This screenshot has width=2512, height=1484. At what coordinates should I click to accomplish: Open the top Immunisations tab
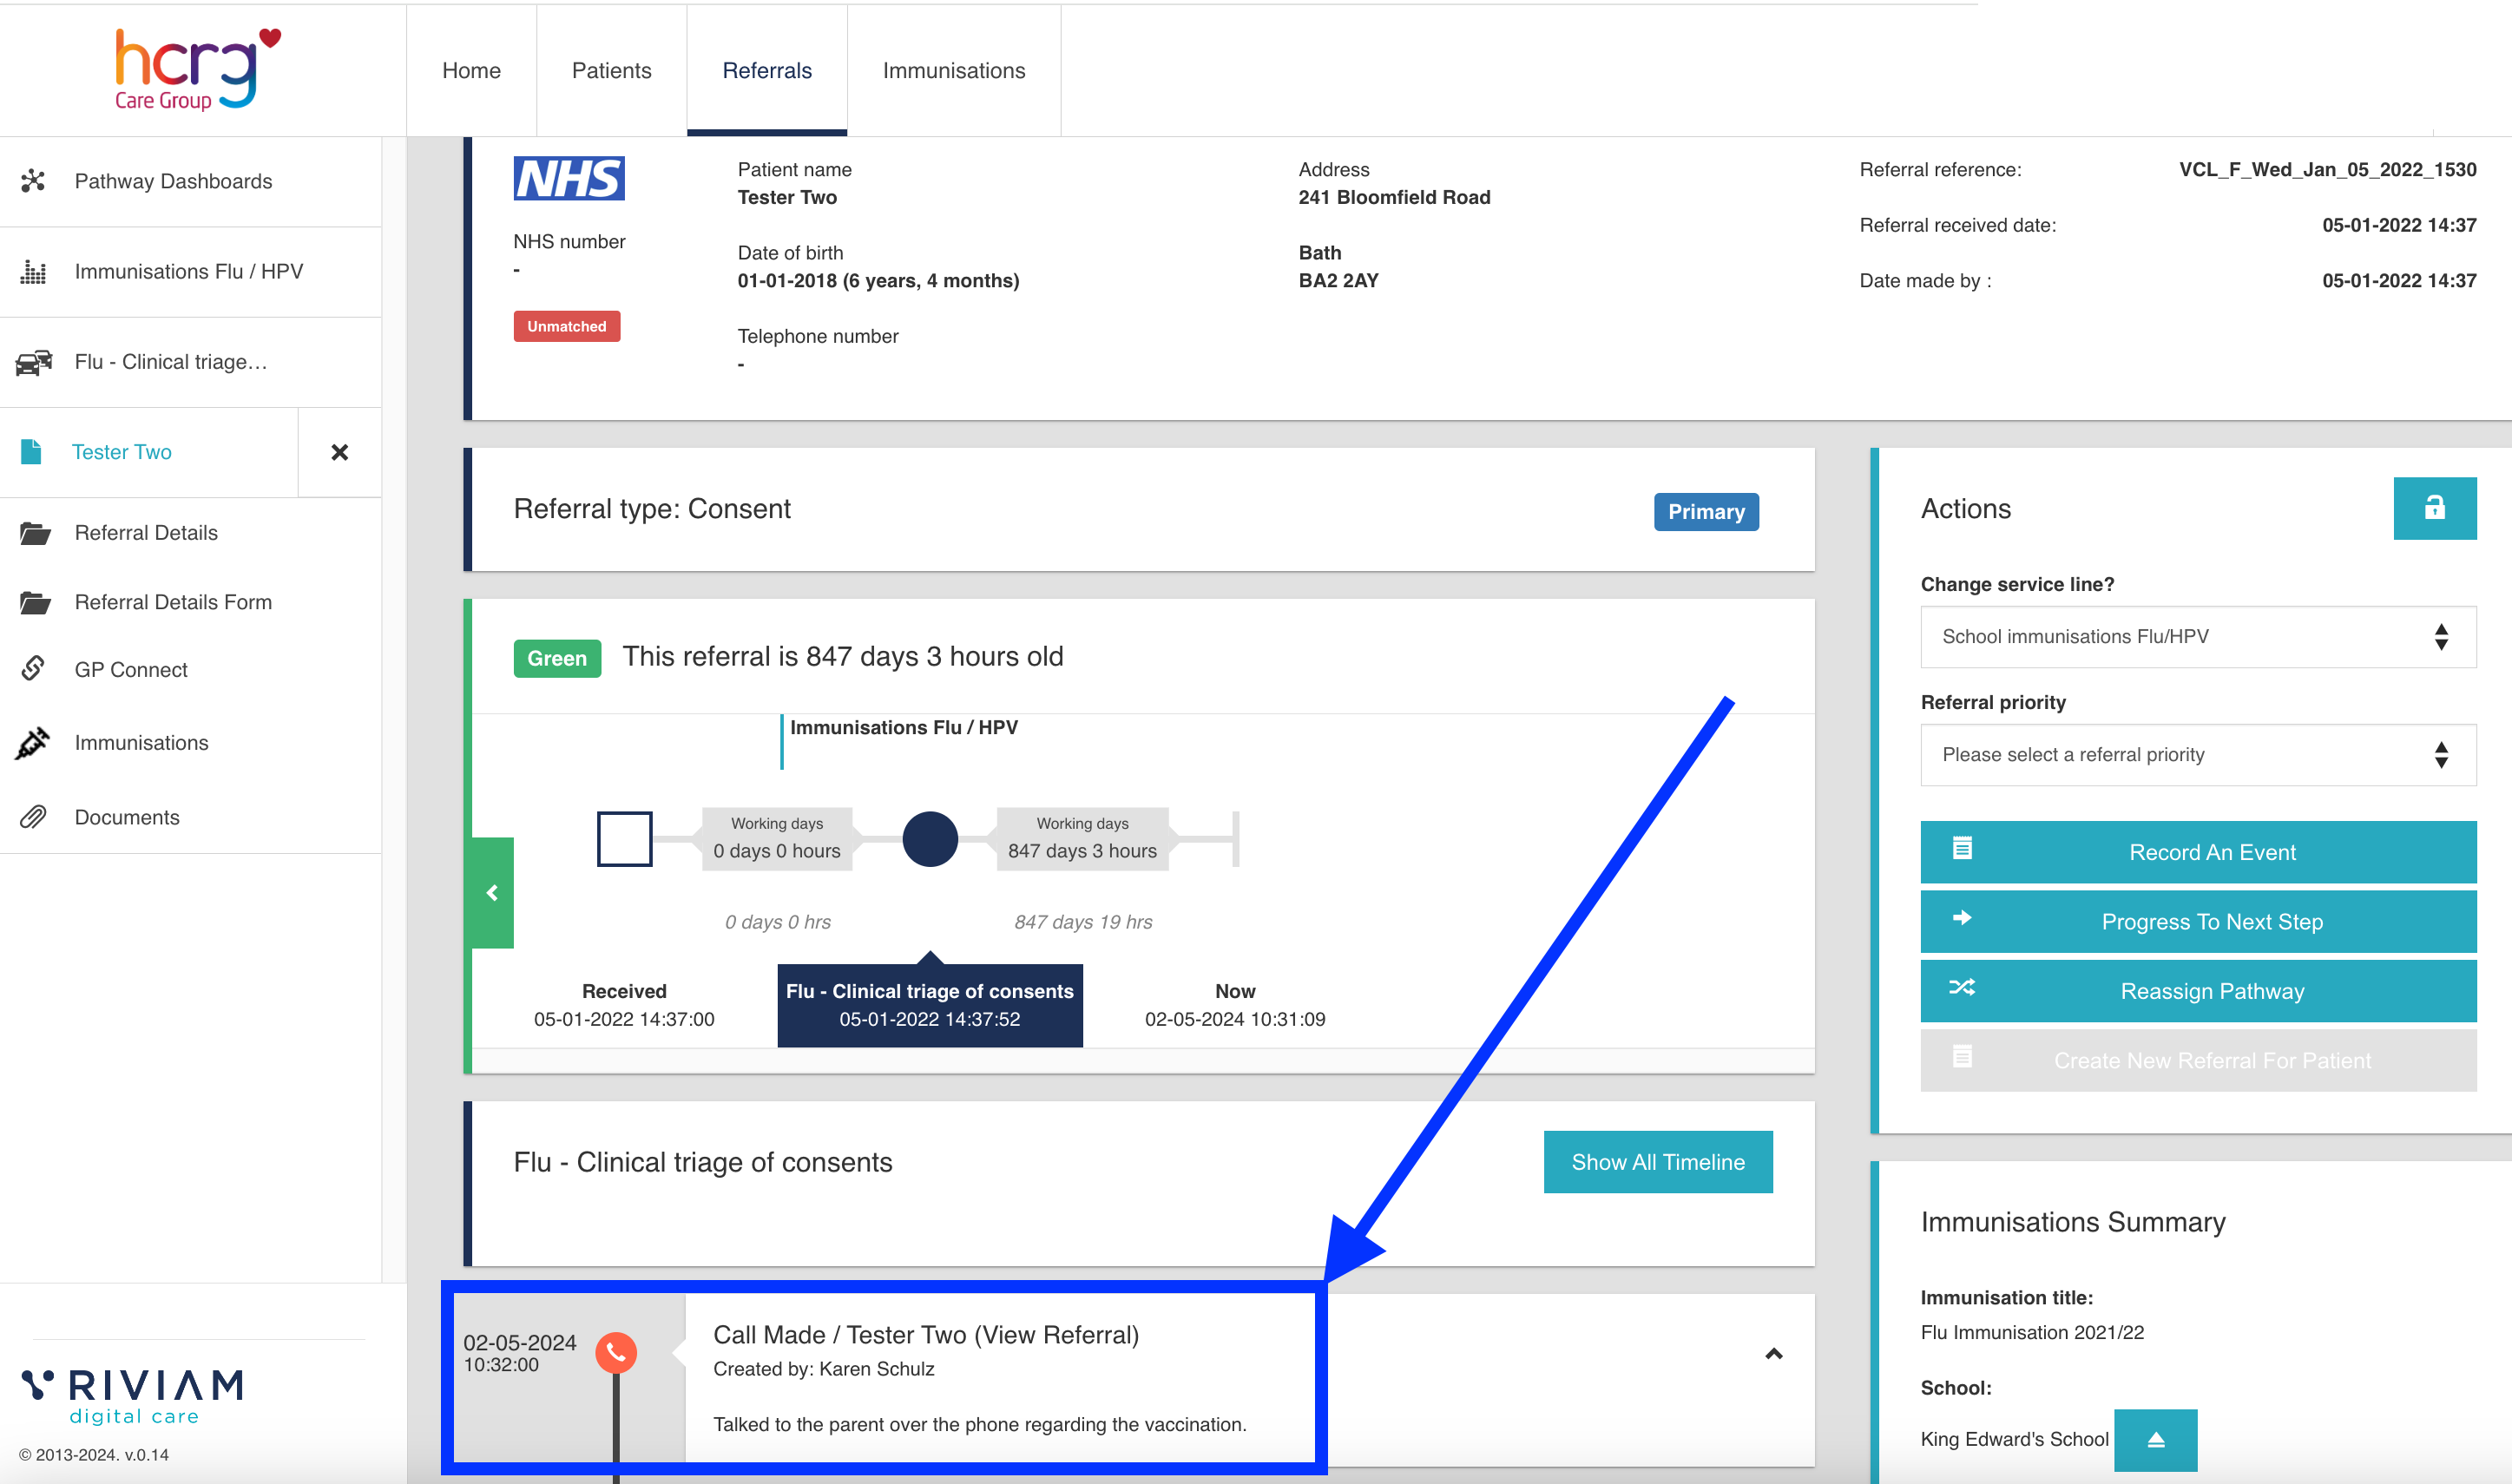tap(953, 70)
